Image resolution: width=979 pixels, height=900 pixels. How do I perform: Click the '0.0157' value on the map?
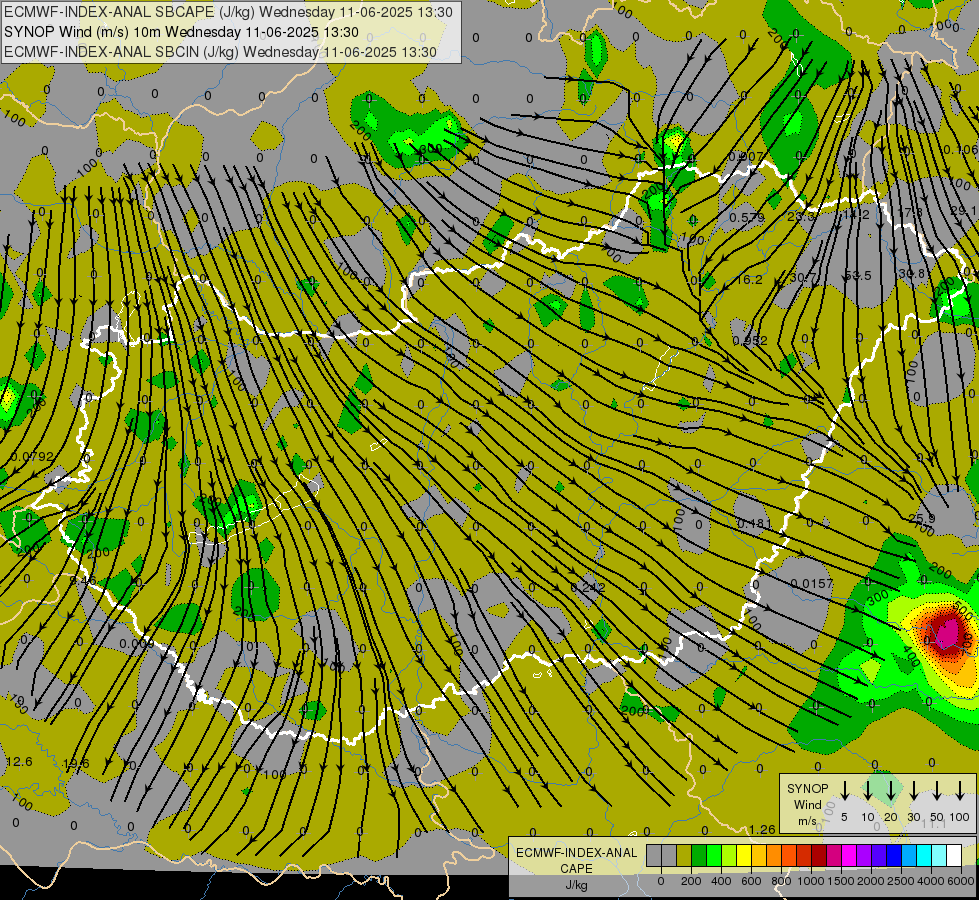[x=812, y=583]
